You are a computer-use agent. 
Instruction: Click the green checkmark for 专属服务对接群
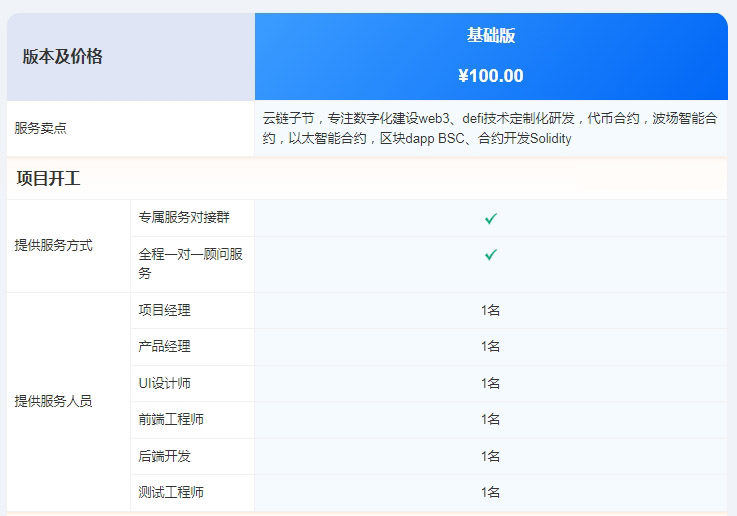(x=491, y=219)
